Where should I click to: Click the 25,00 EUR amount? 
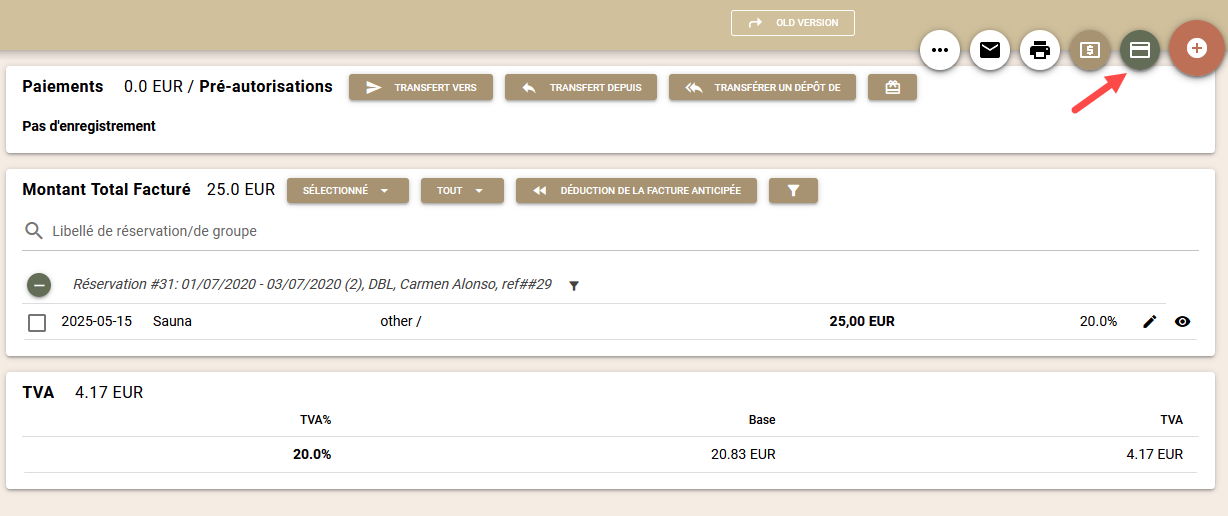pyautogui.click(x=862, y=321)
